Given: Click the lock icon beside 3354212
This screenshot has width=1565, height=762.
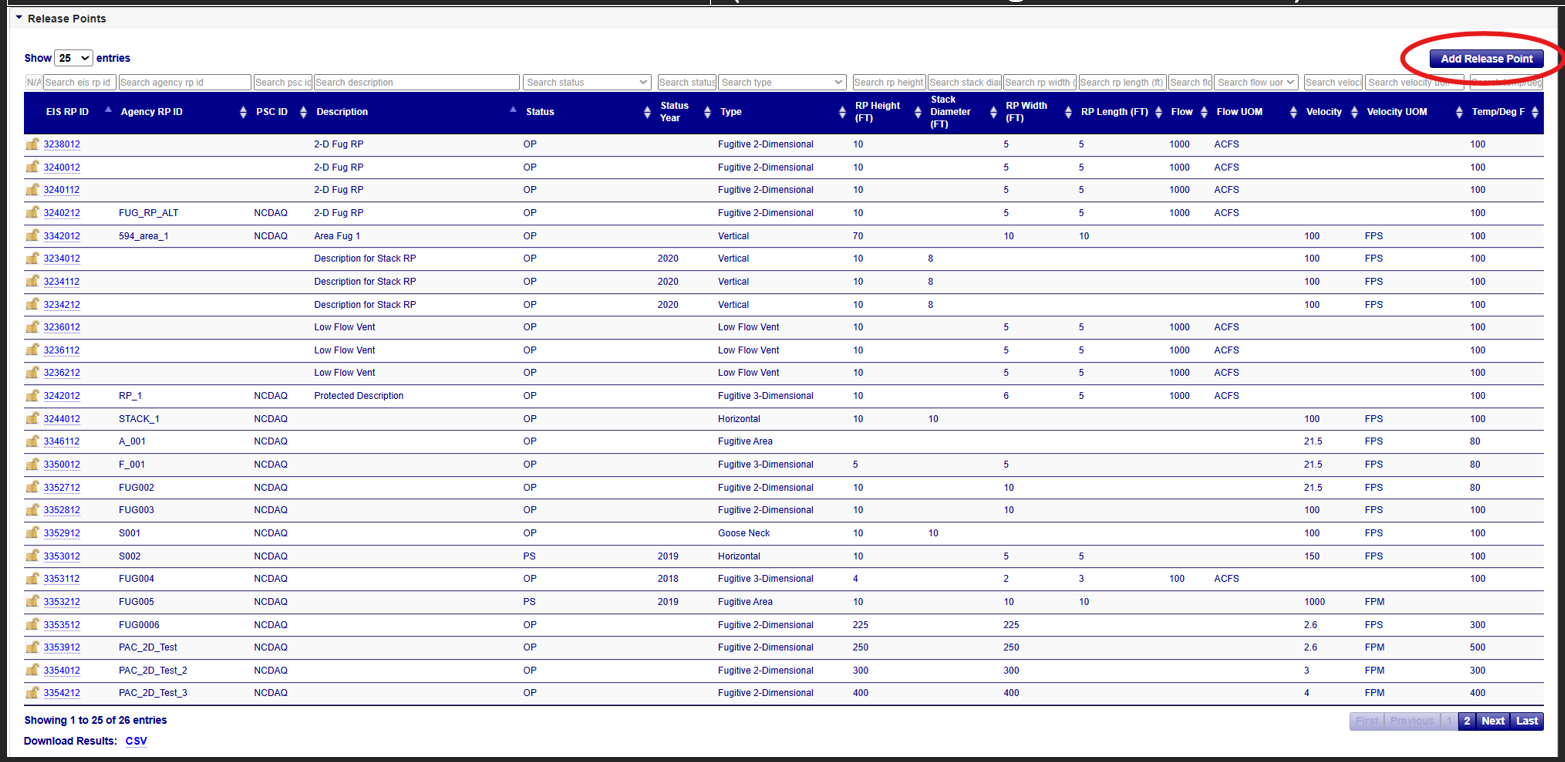Looking at the screenshot, I should coord(32,692).
